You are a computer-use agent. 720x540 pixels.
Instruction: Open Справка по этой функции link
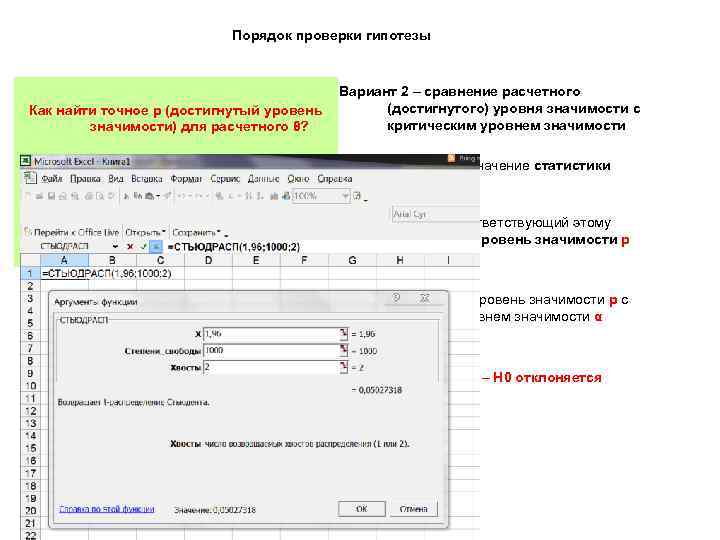pos(107,509)
